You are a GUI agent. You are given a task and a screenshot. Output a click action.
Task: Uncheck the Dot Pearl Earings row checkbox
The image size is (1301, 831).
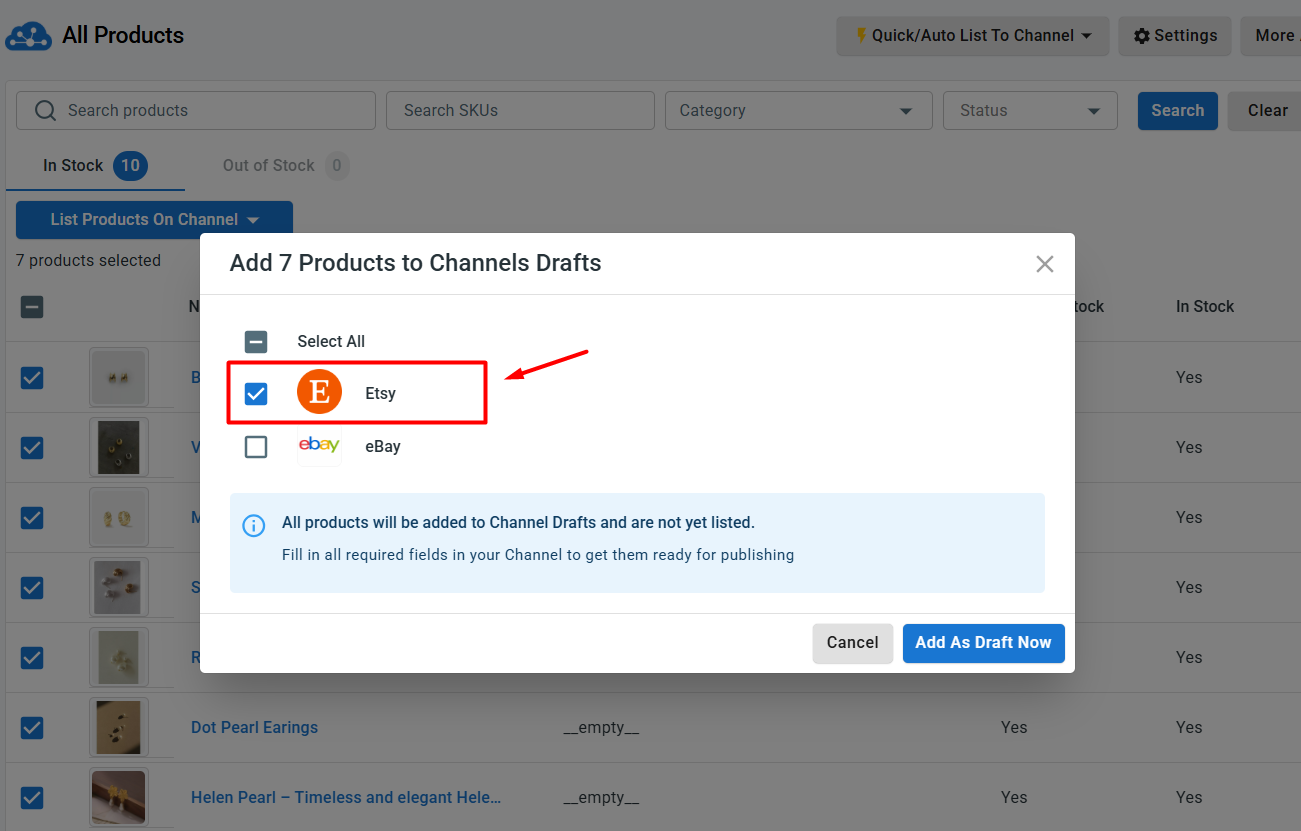coord(32,727)
